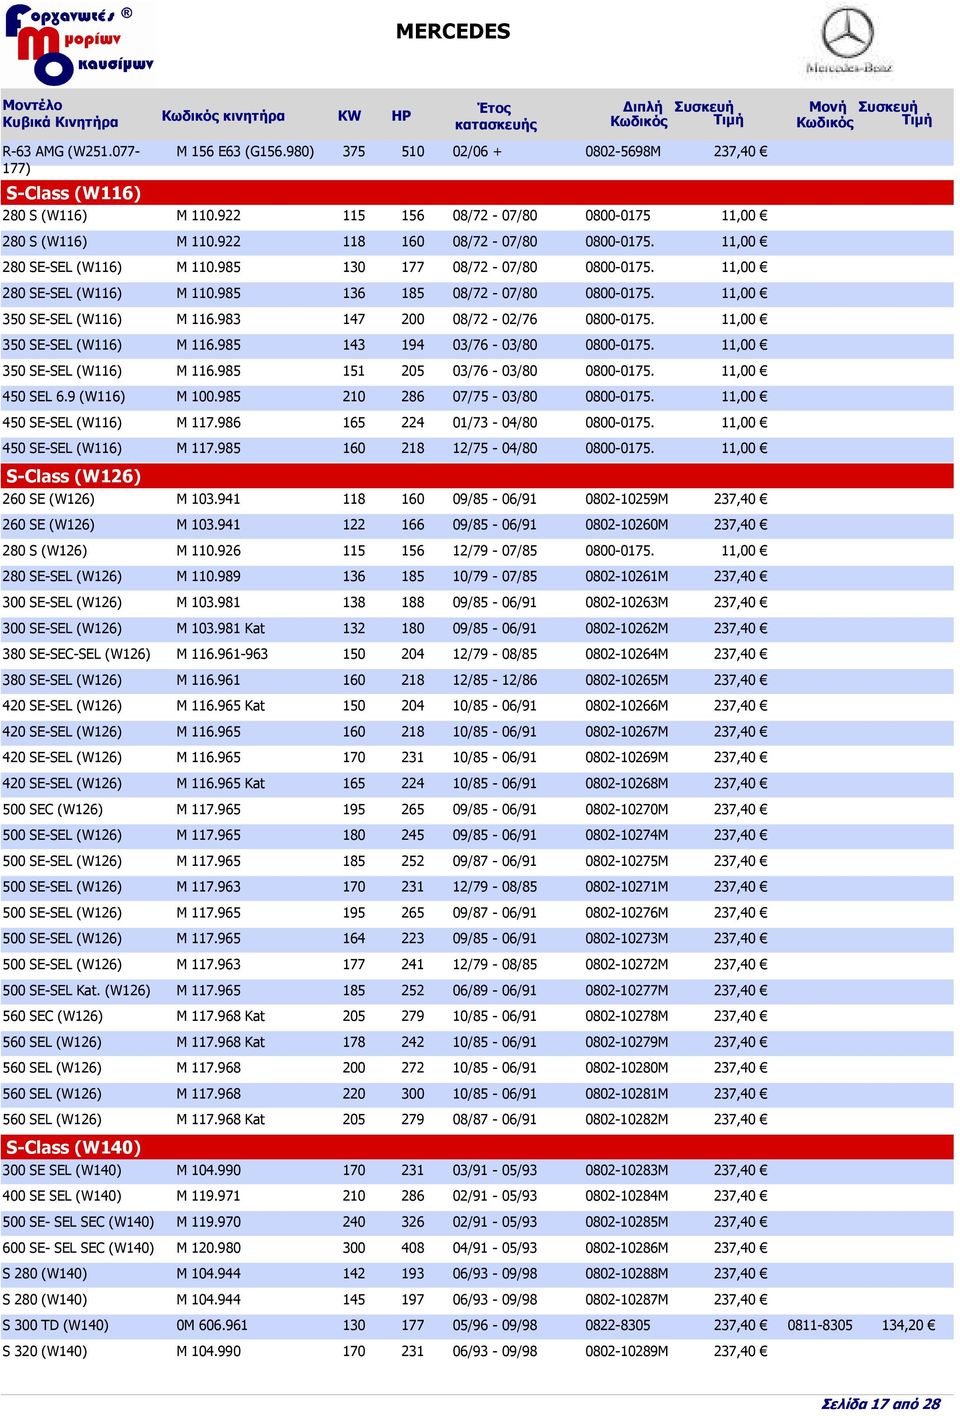Click the 350 SE-SEL (W116) M 116.983 engine code
960x1416 pixels.
[x=208, y=319]
